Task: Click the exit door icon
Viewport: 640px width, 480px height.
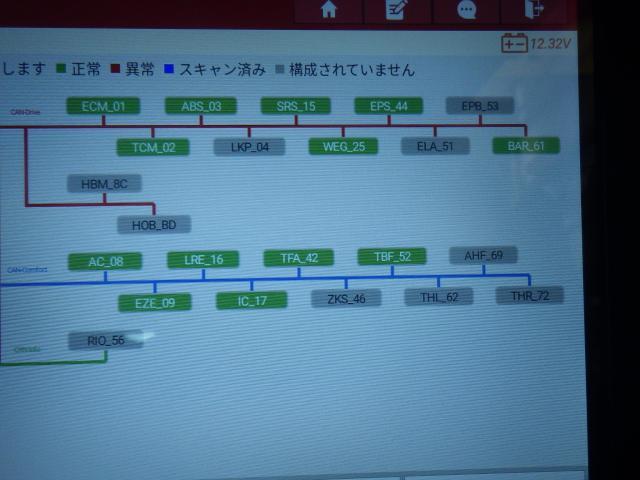Action: click(535, 9)
